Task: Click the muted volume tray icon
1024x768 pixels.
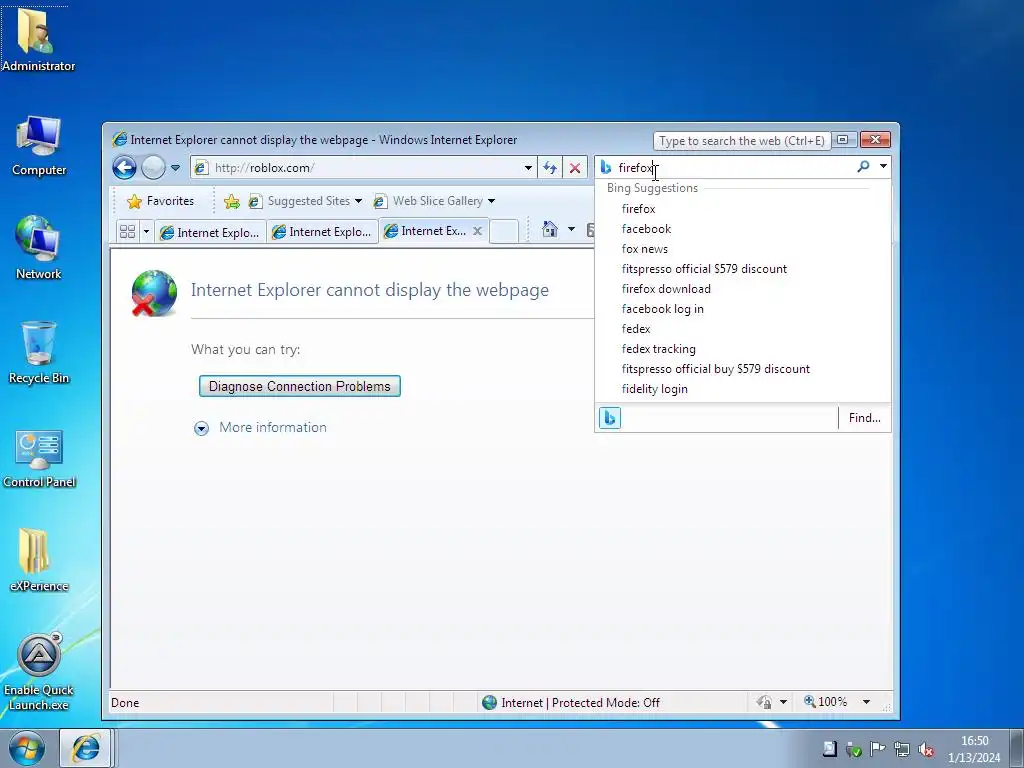Action: point(926,749)
